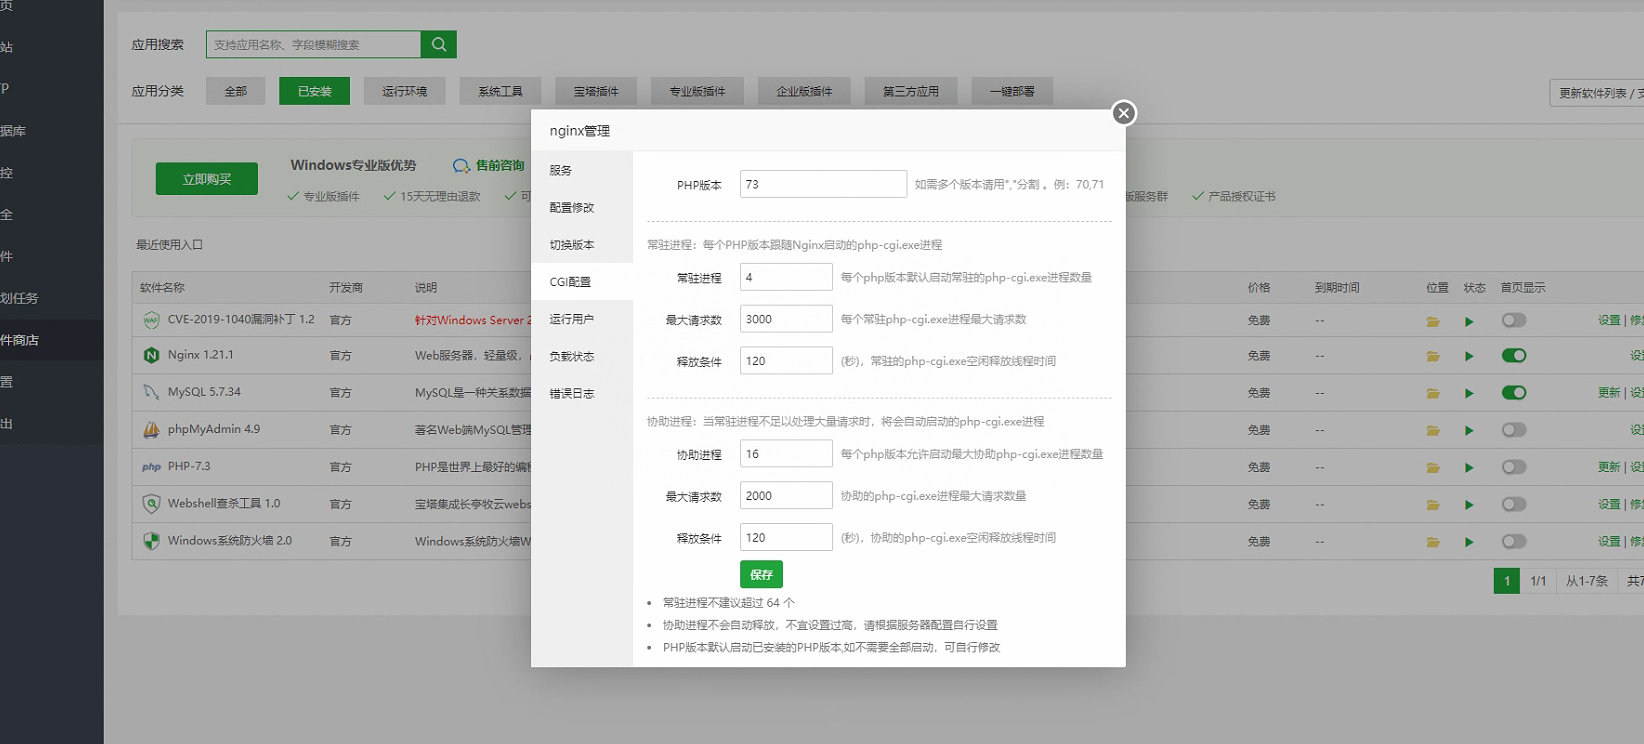Filter apps by 专业版插件 category
Image resolution: width=1644 pixels, height=744 pixels.
click(697, 91)
